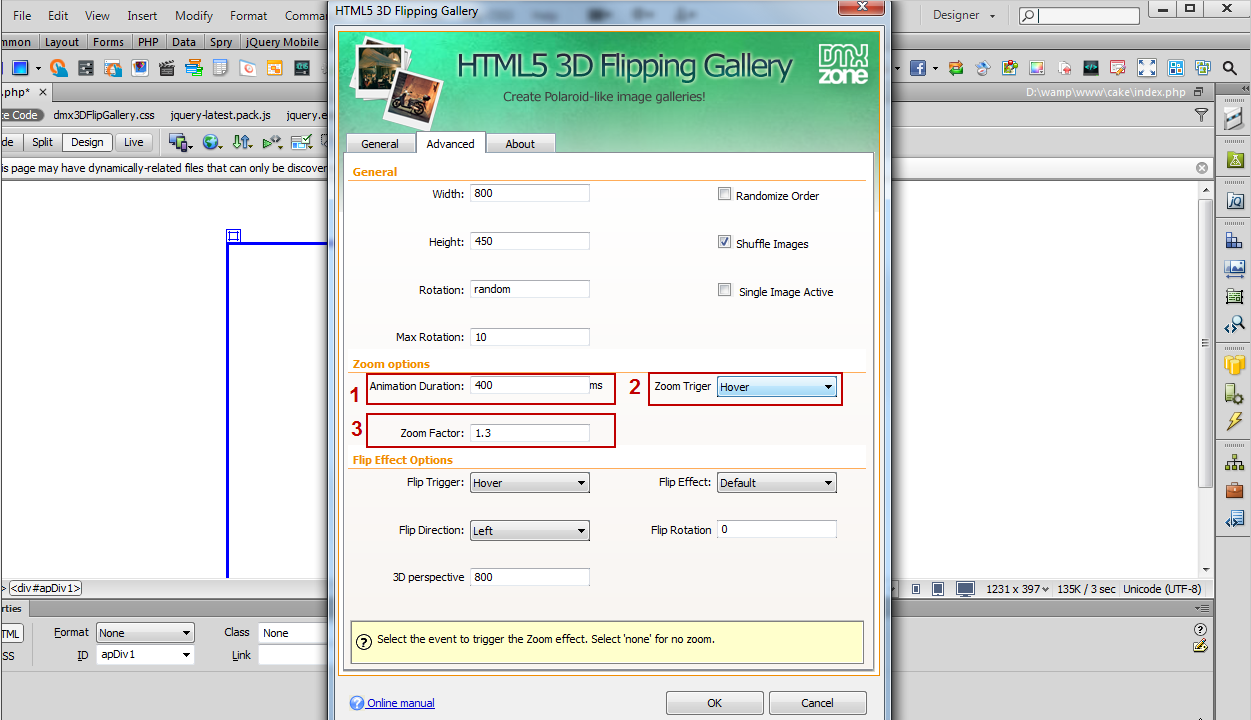Screen dimensions: 1251x720
Task: Click the sliders control icon in Insert bar
Action: [x=86, y=68]
